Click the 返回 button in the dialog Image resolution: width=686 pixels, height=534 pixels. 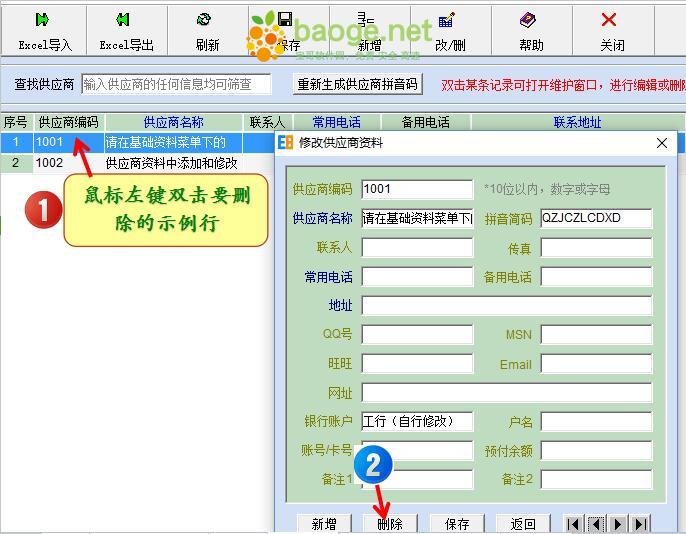coord(523,524)
